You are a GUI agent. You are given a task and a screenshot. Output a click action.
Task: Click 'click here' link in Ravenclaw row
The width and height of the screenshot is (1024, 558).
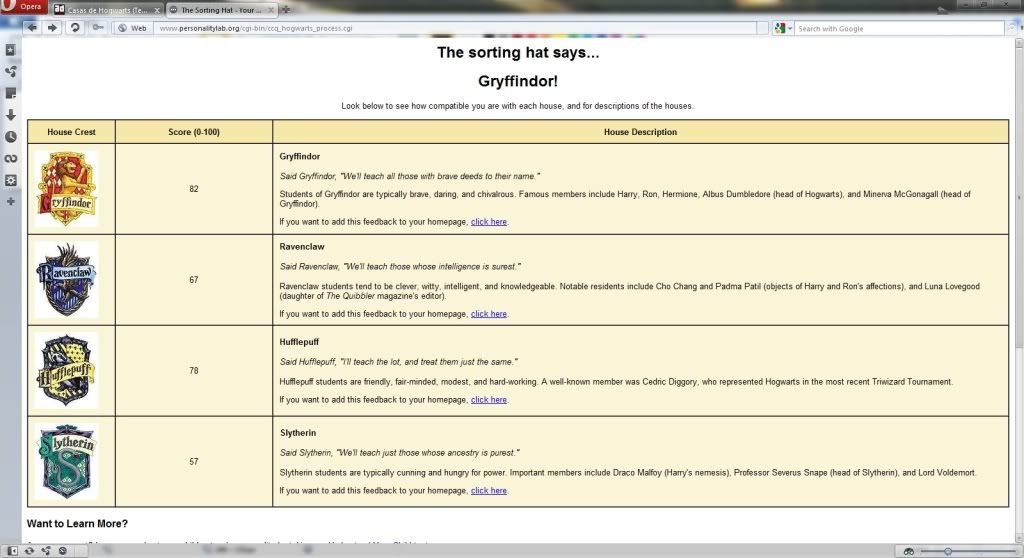(x=488, y=314)
